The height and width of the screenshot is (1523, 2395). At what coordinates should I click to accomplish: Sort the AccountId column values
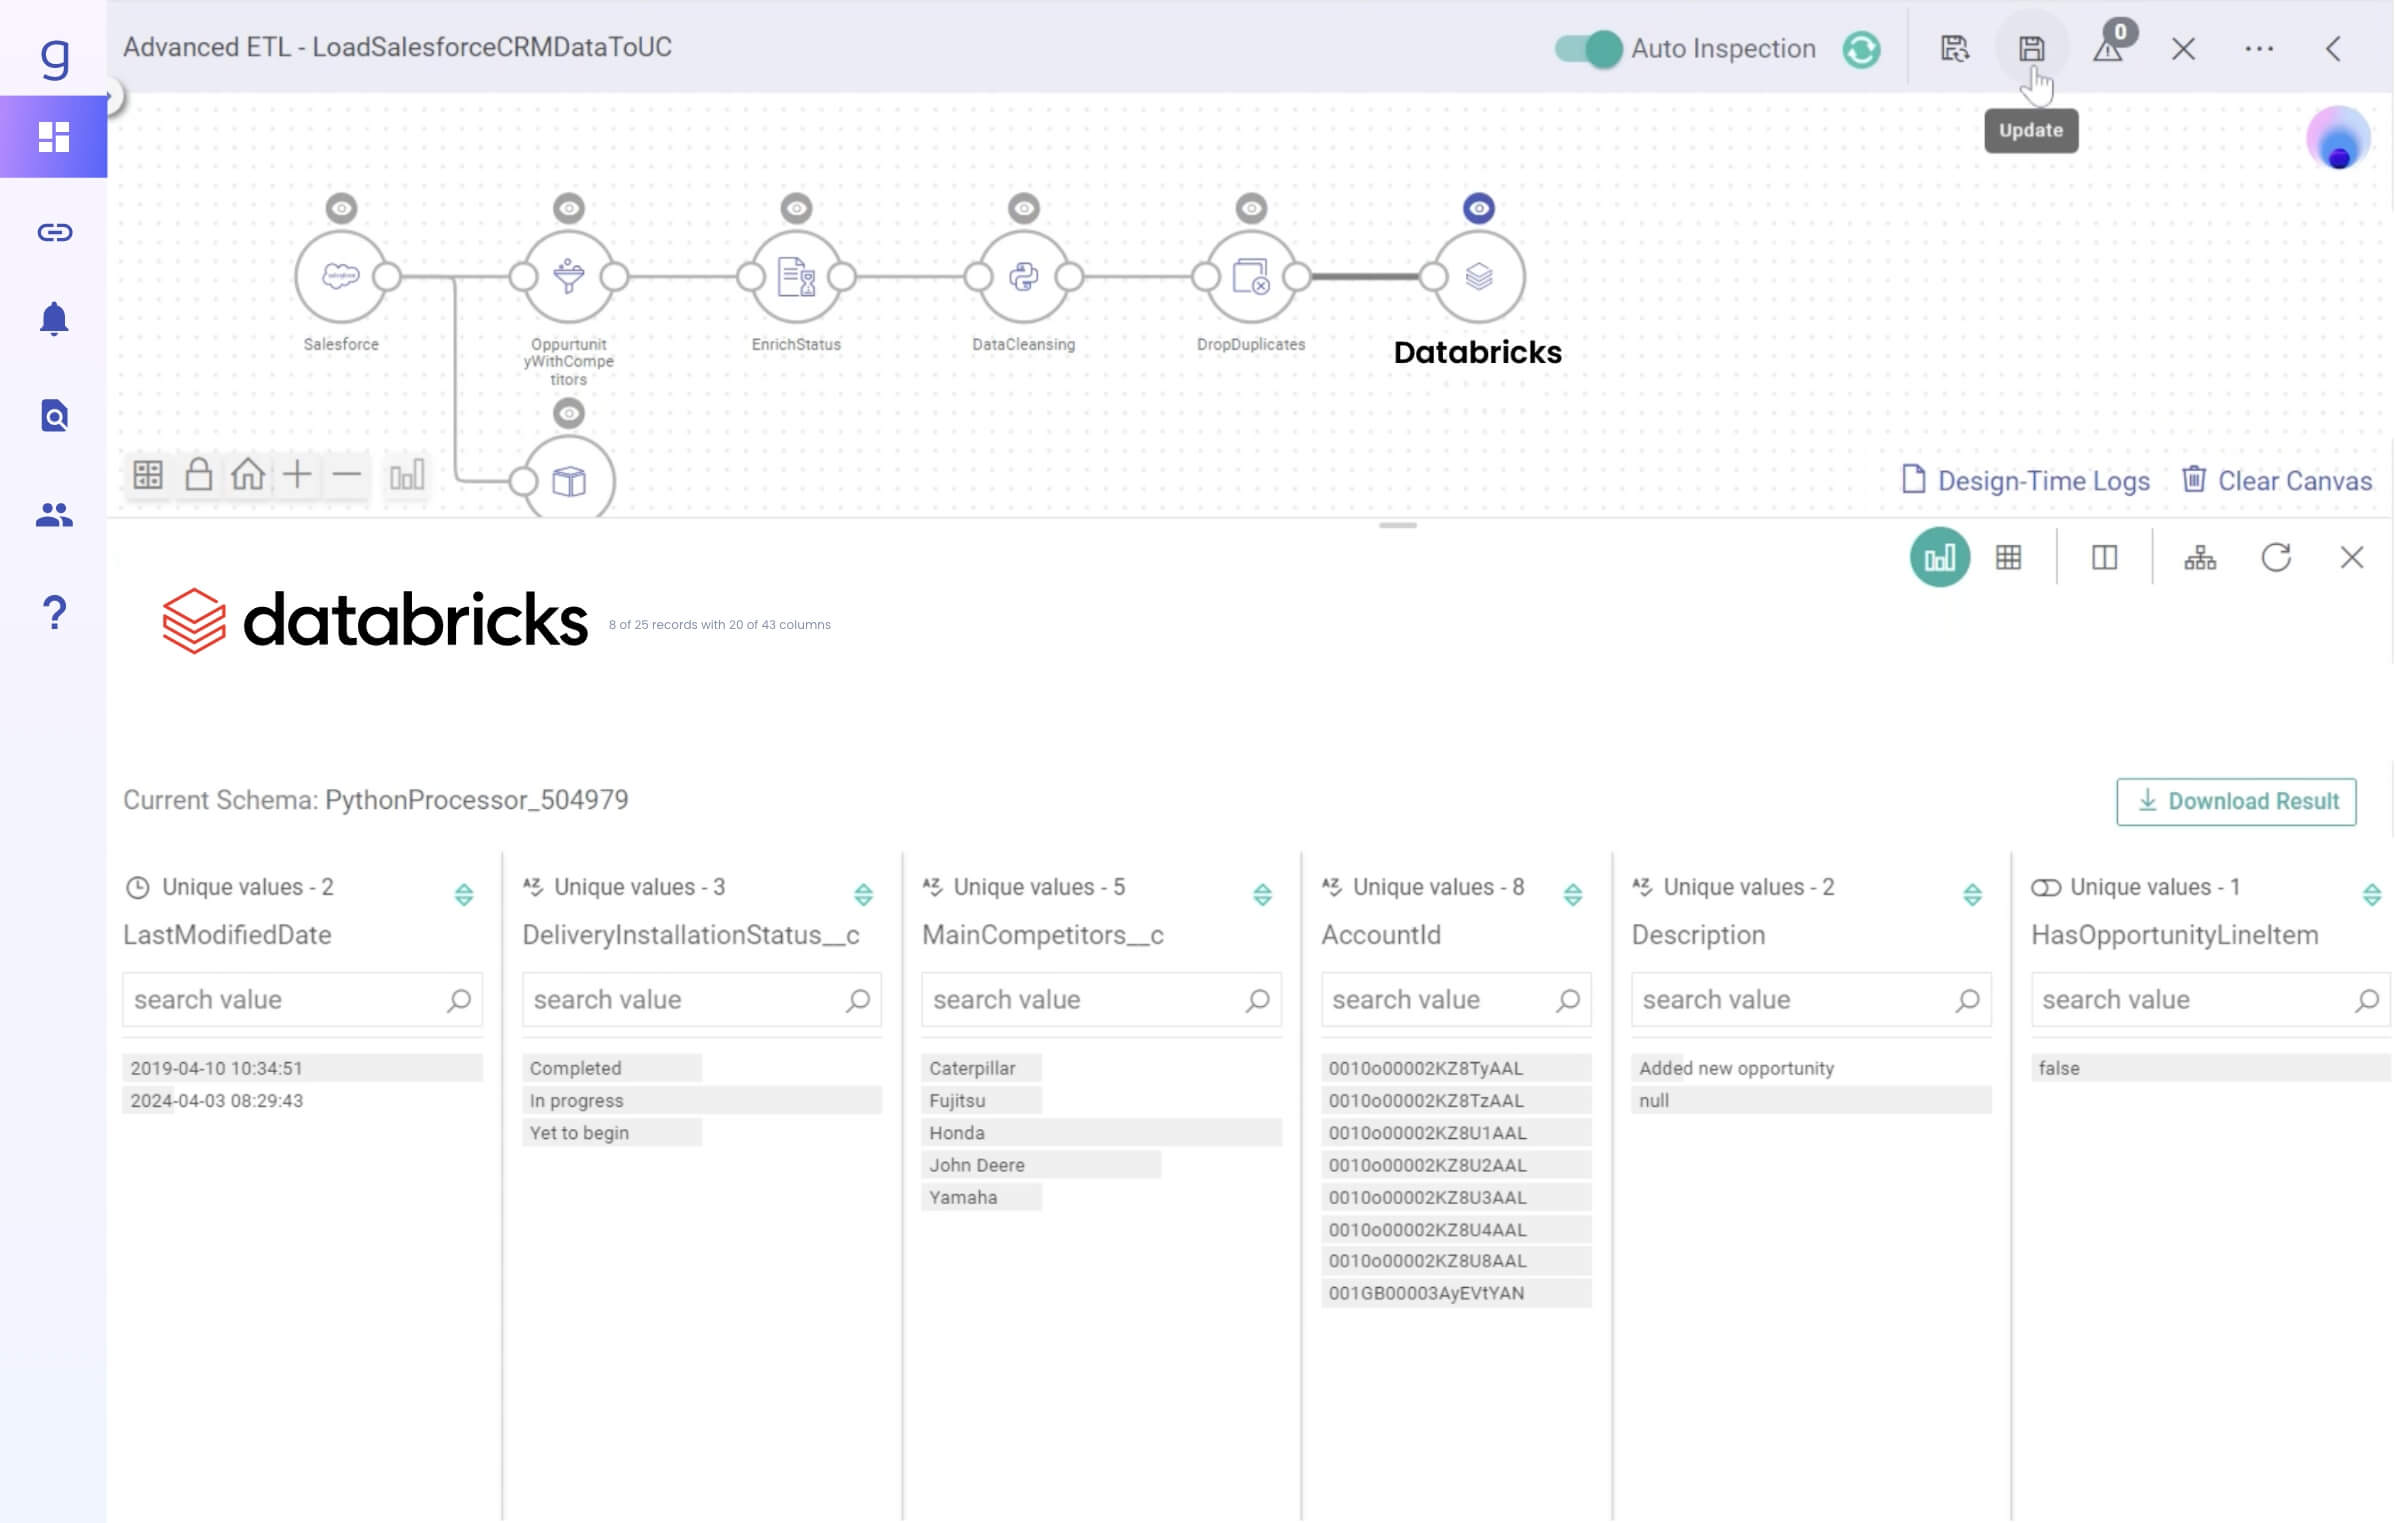[x=1572, y=894]
